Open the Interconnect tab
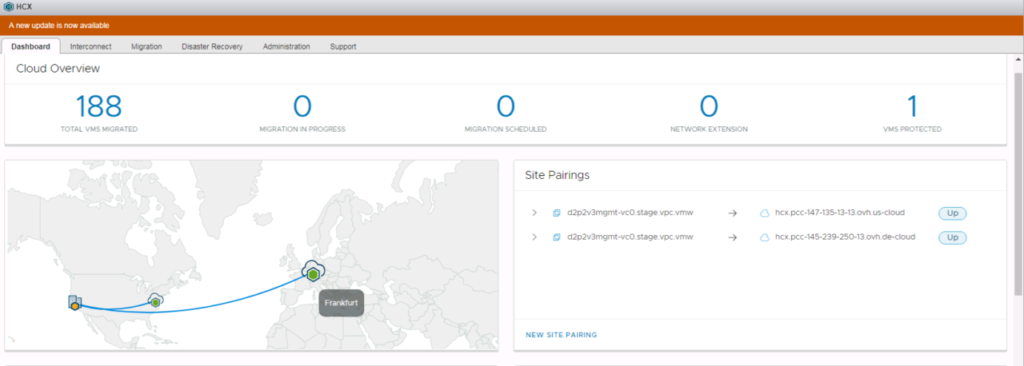This screenshot has width=1024, height=366. (91, 46)
